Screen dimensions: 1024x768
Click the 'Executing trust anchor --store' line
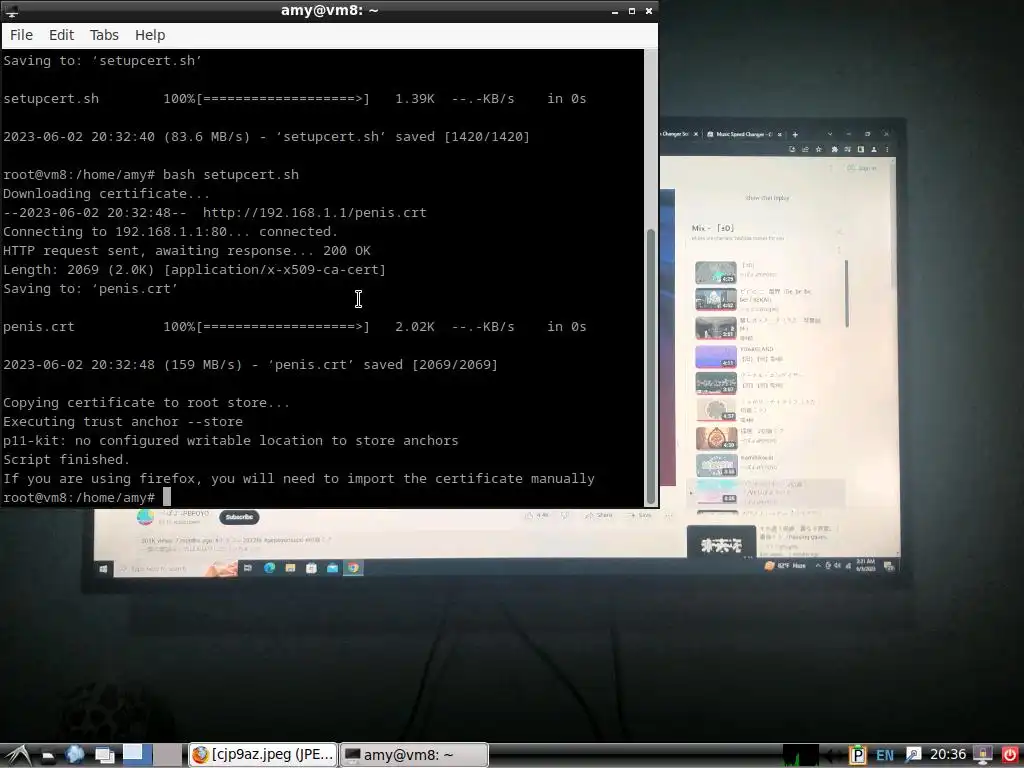123,422
